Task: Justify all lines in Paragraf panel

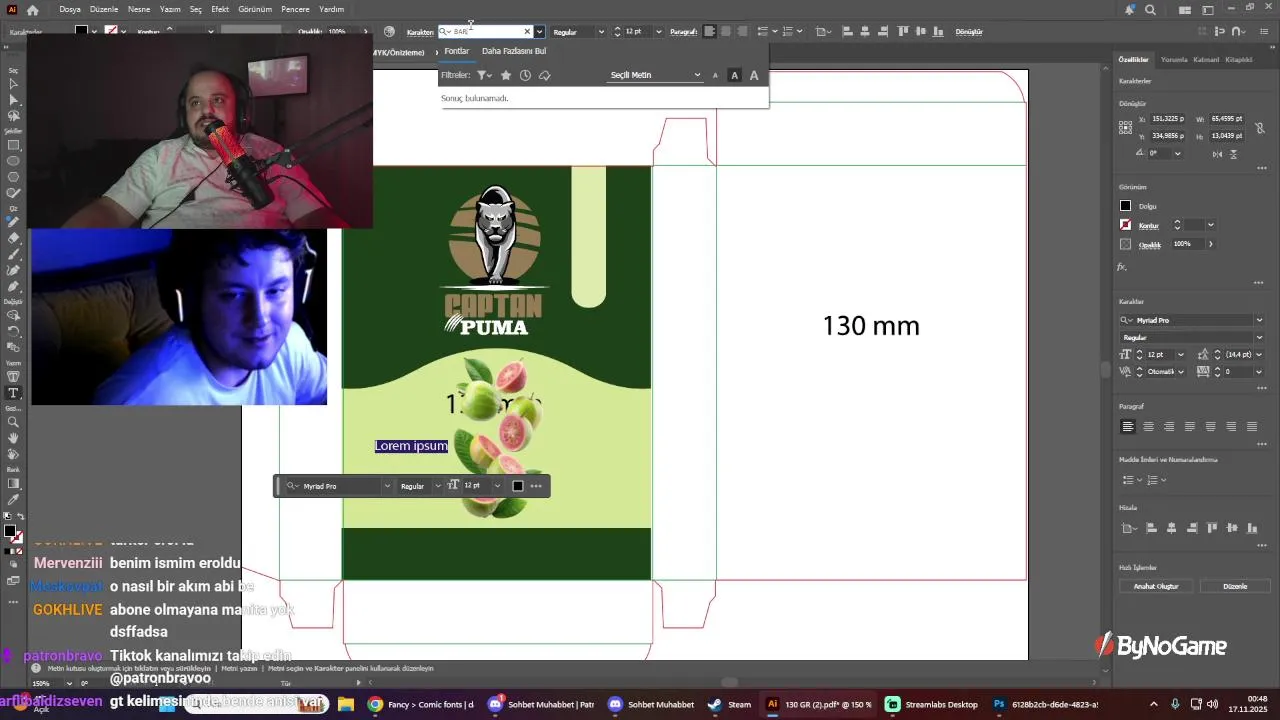Action: pos(1252,426)
